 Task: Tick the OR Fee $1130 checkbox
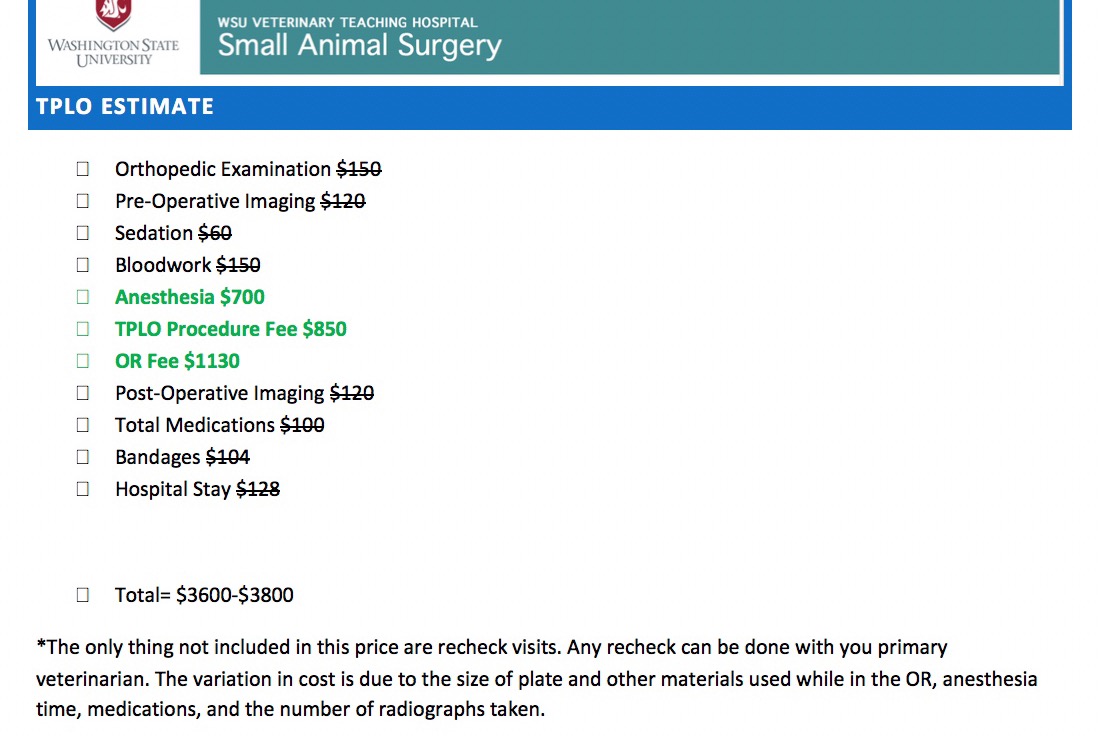[82, 361]
